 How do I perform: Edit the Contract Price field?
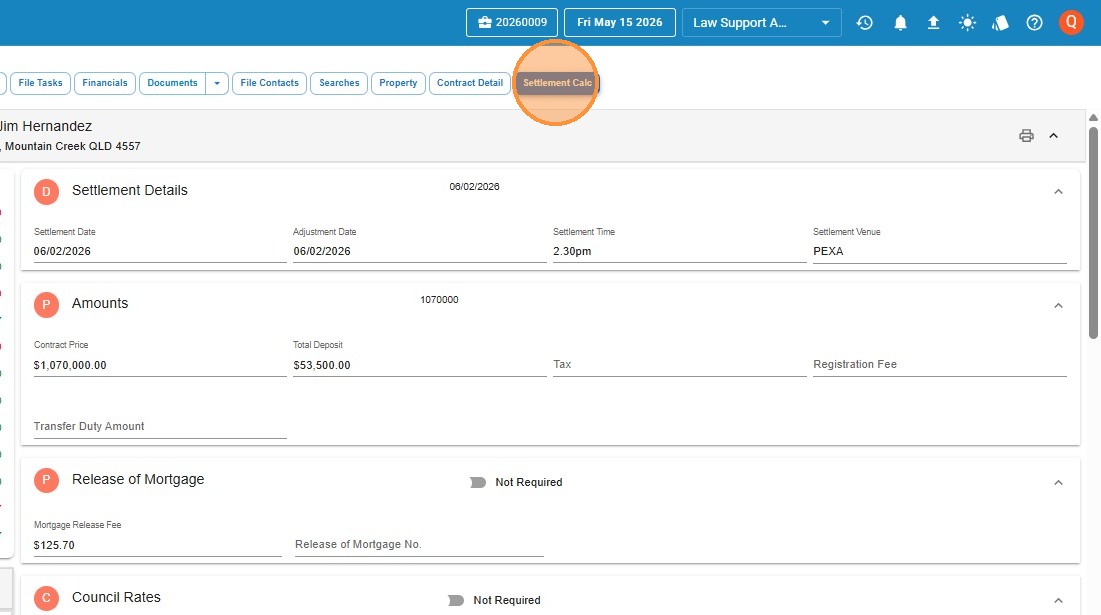[x=160, y=365]
